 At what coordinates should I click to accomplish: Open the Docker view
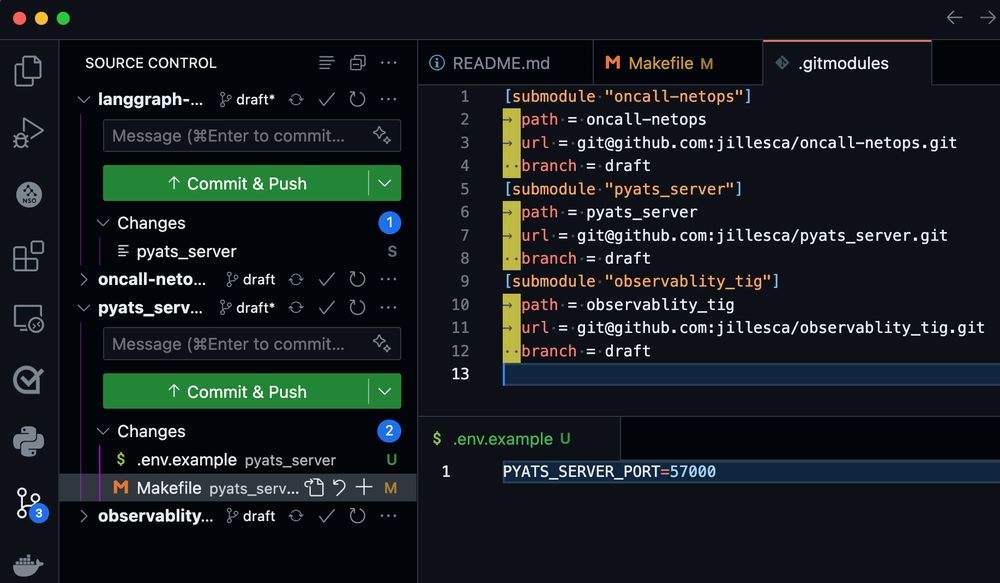coord(28,565)
